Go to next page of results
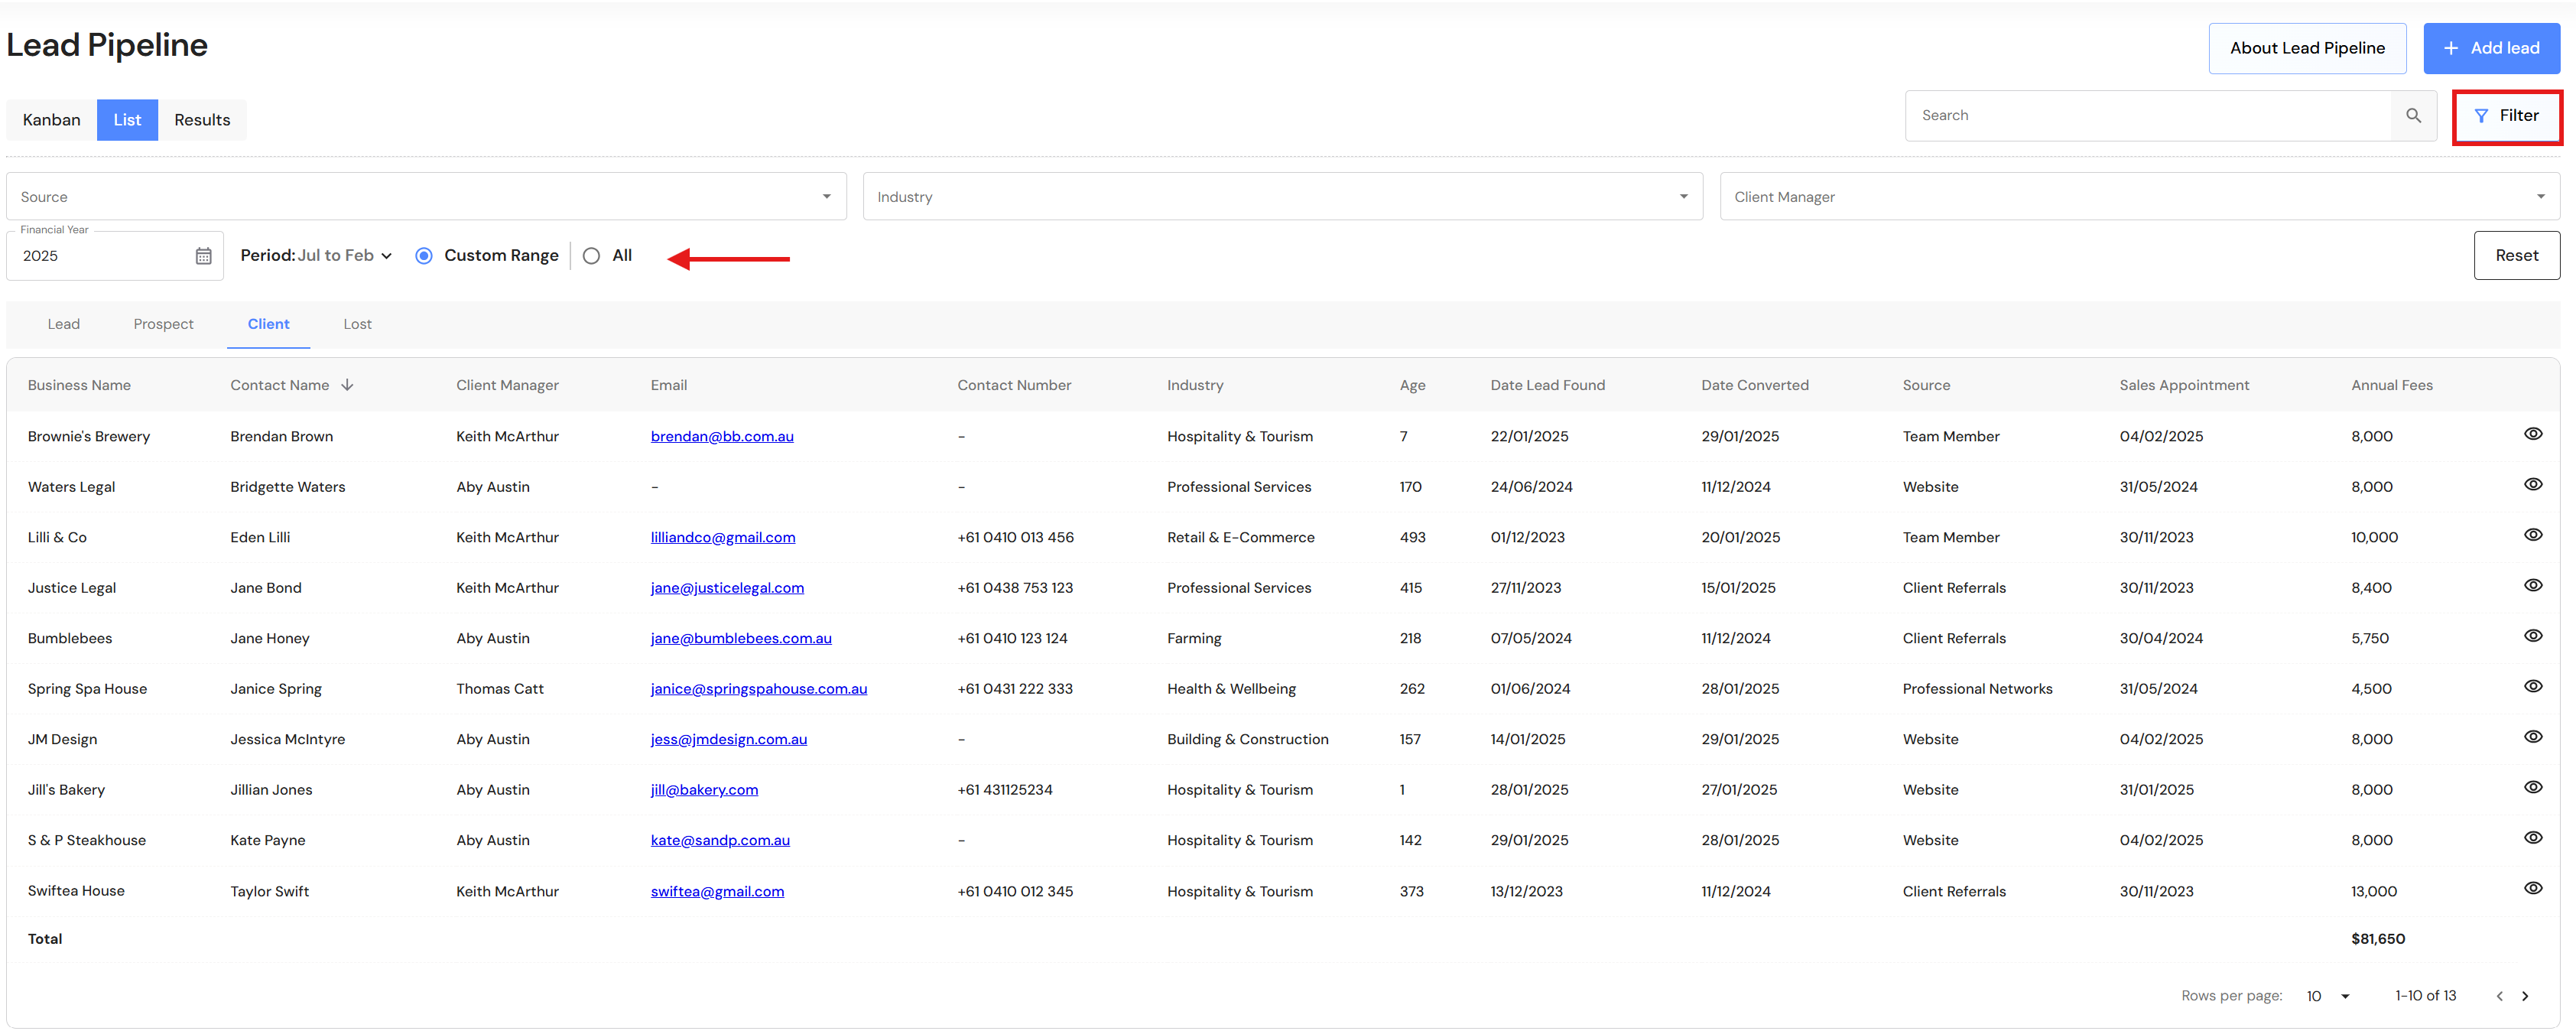The width and height of the screenshot is (2576, 1031). (x=2525, y=996)
